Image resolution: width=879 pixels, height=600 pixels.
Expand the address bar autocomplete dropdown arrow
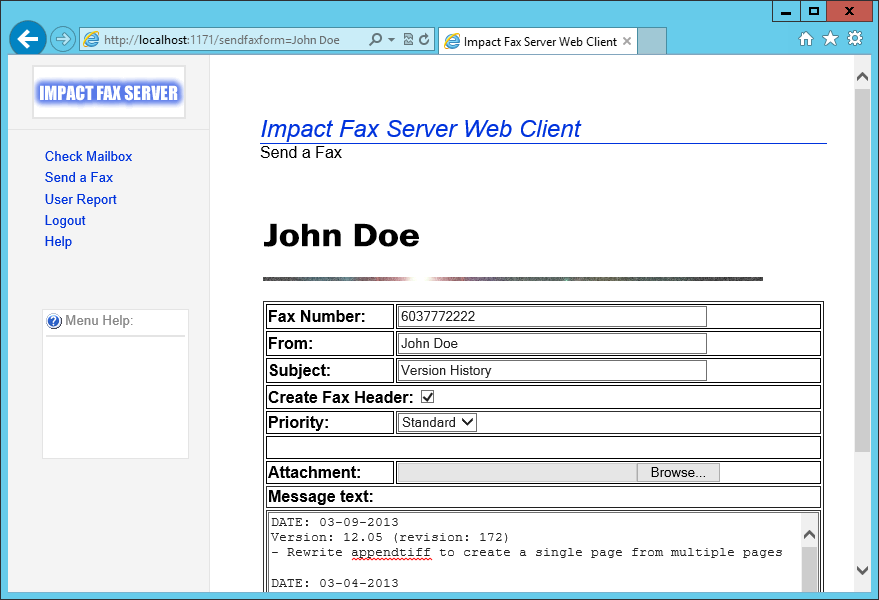tap(391, 40)
